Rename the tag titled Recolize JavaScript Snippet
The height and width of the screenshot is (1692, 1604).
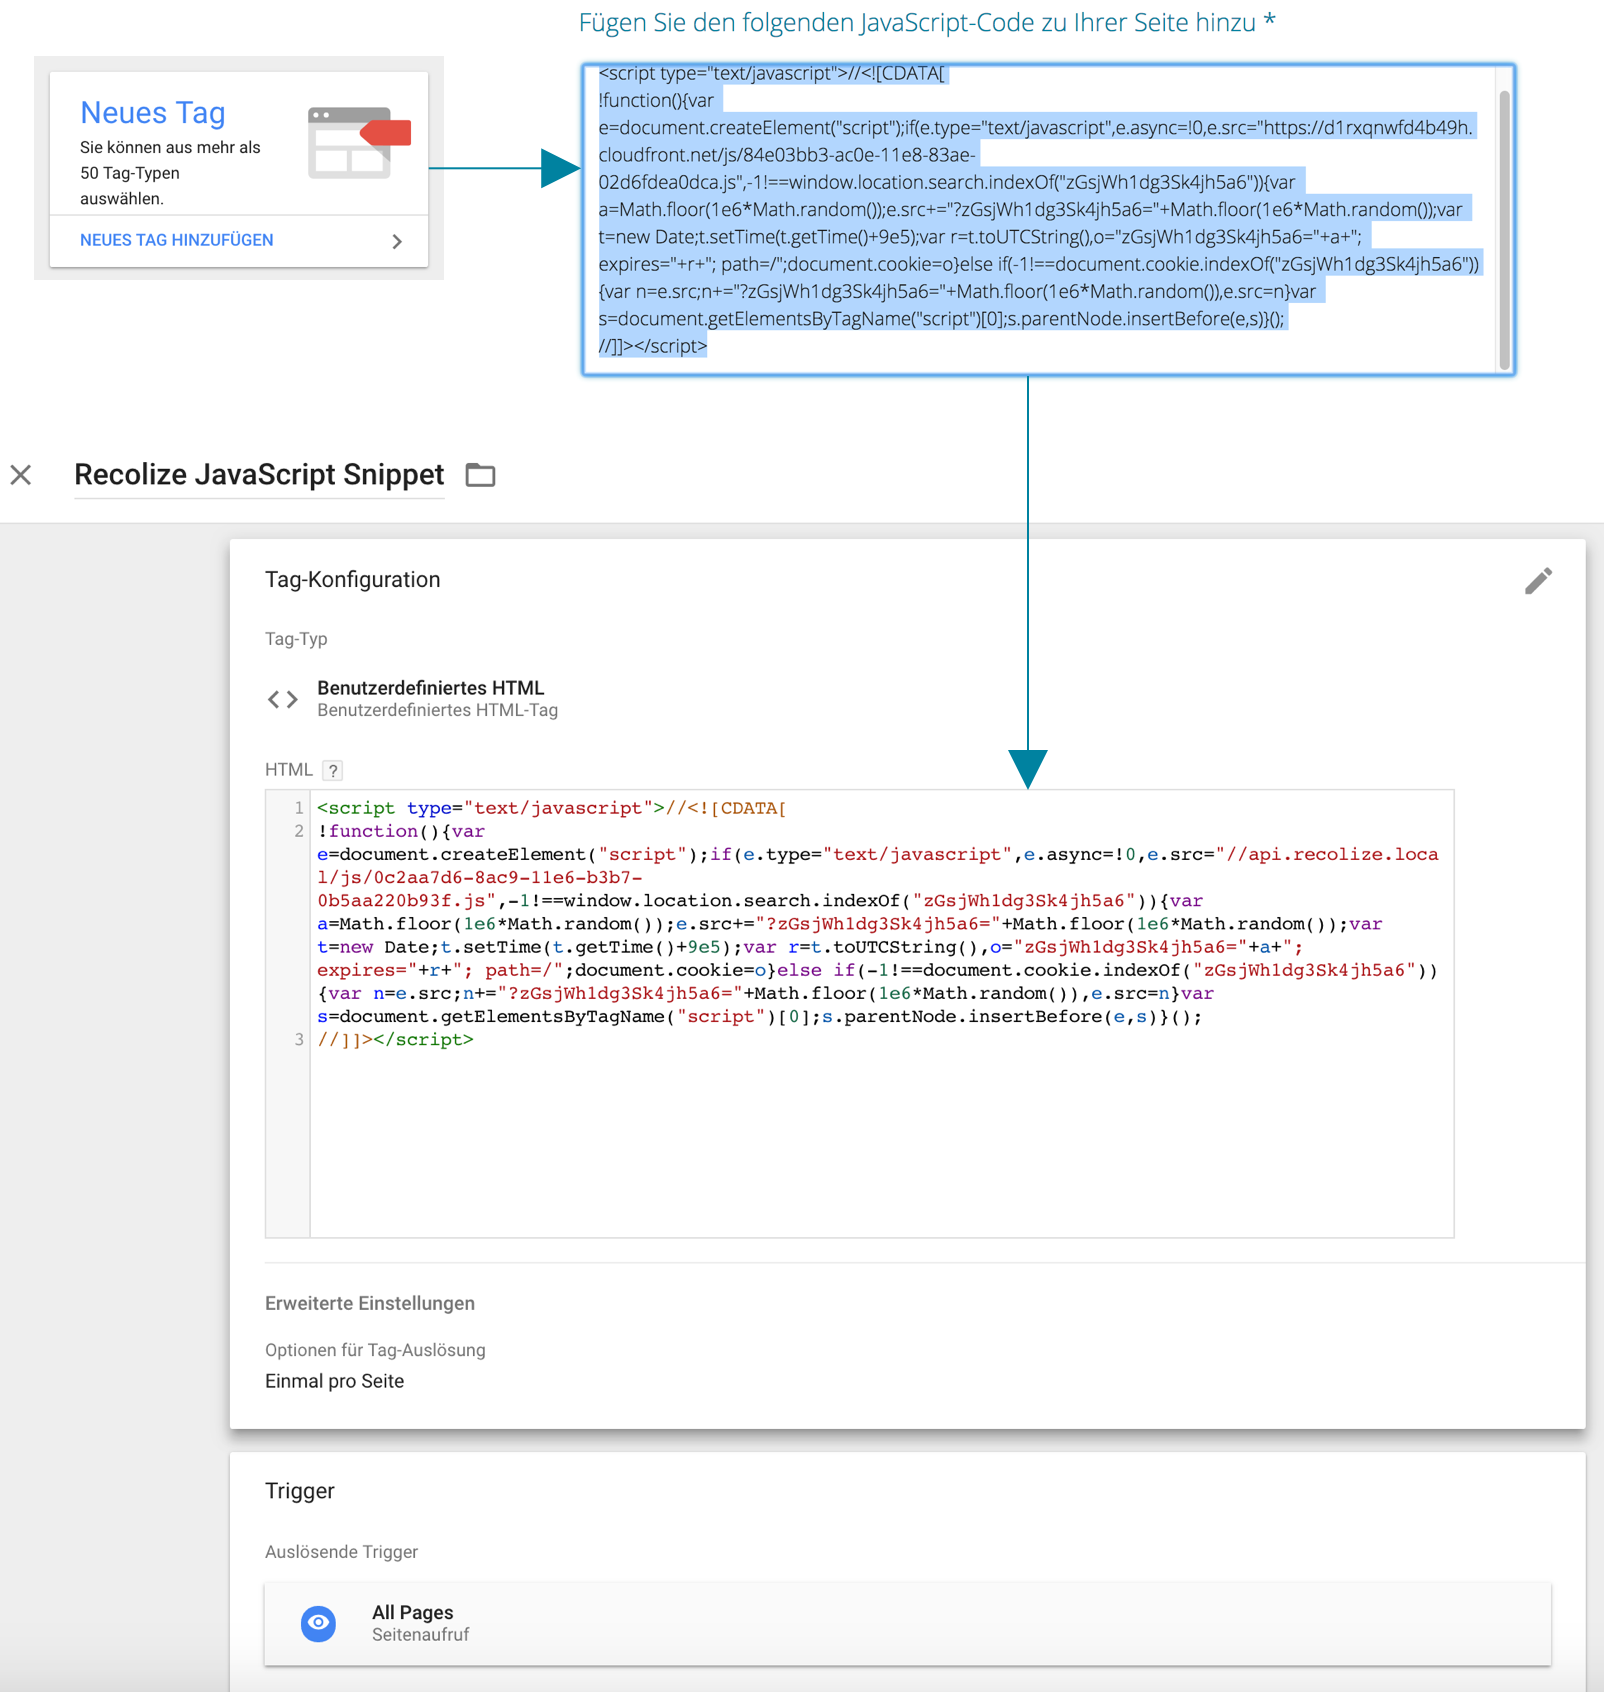(259, 475)
